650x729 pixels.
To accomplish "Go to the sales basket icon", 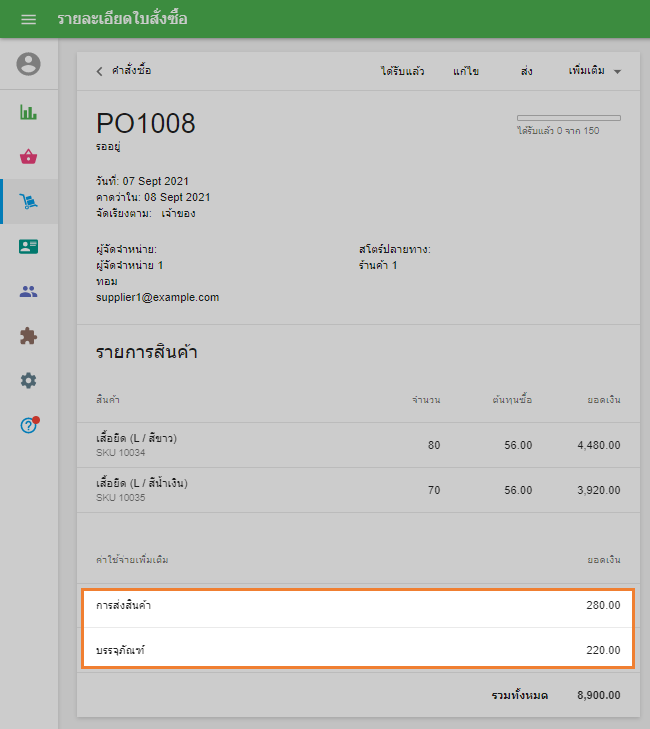I will click(29, 157).
